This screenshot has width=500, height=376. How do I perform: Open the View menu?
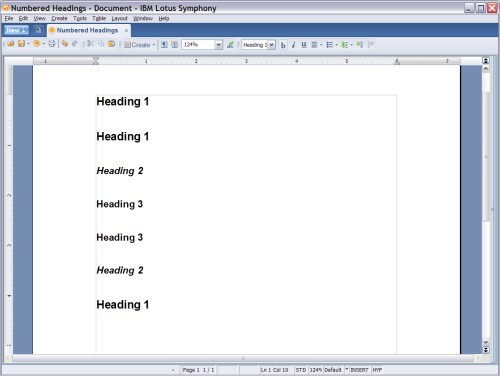pos(39,18)
